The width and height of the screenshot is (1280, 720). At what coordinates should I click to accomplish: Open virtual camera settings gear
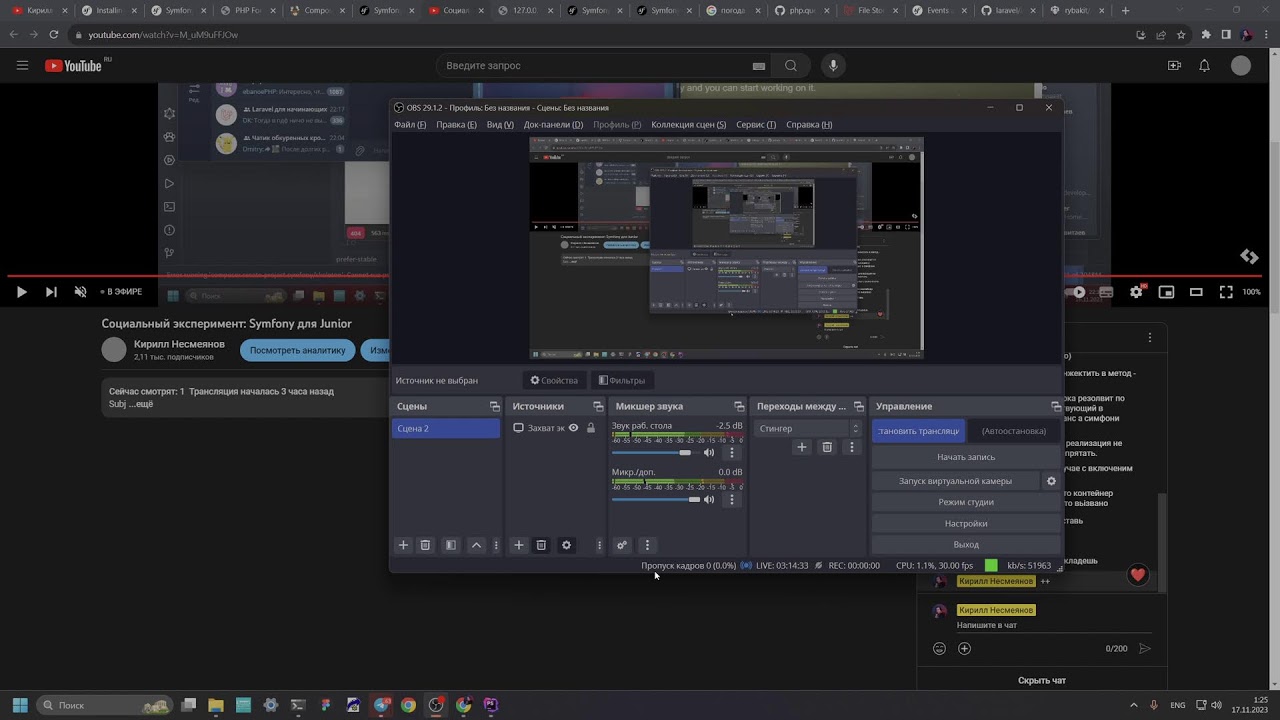point(1051,481)
